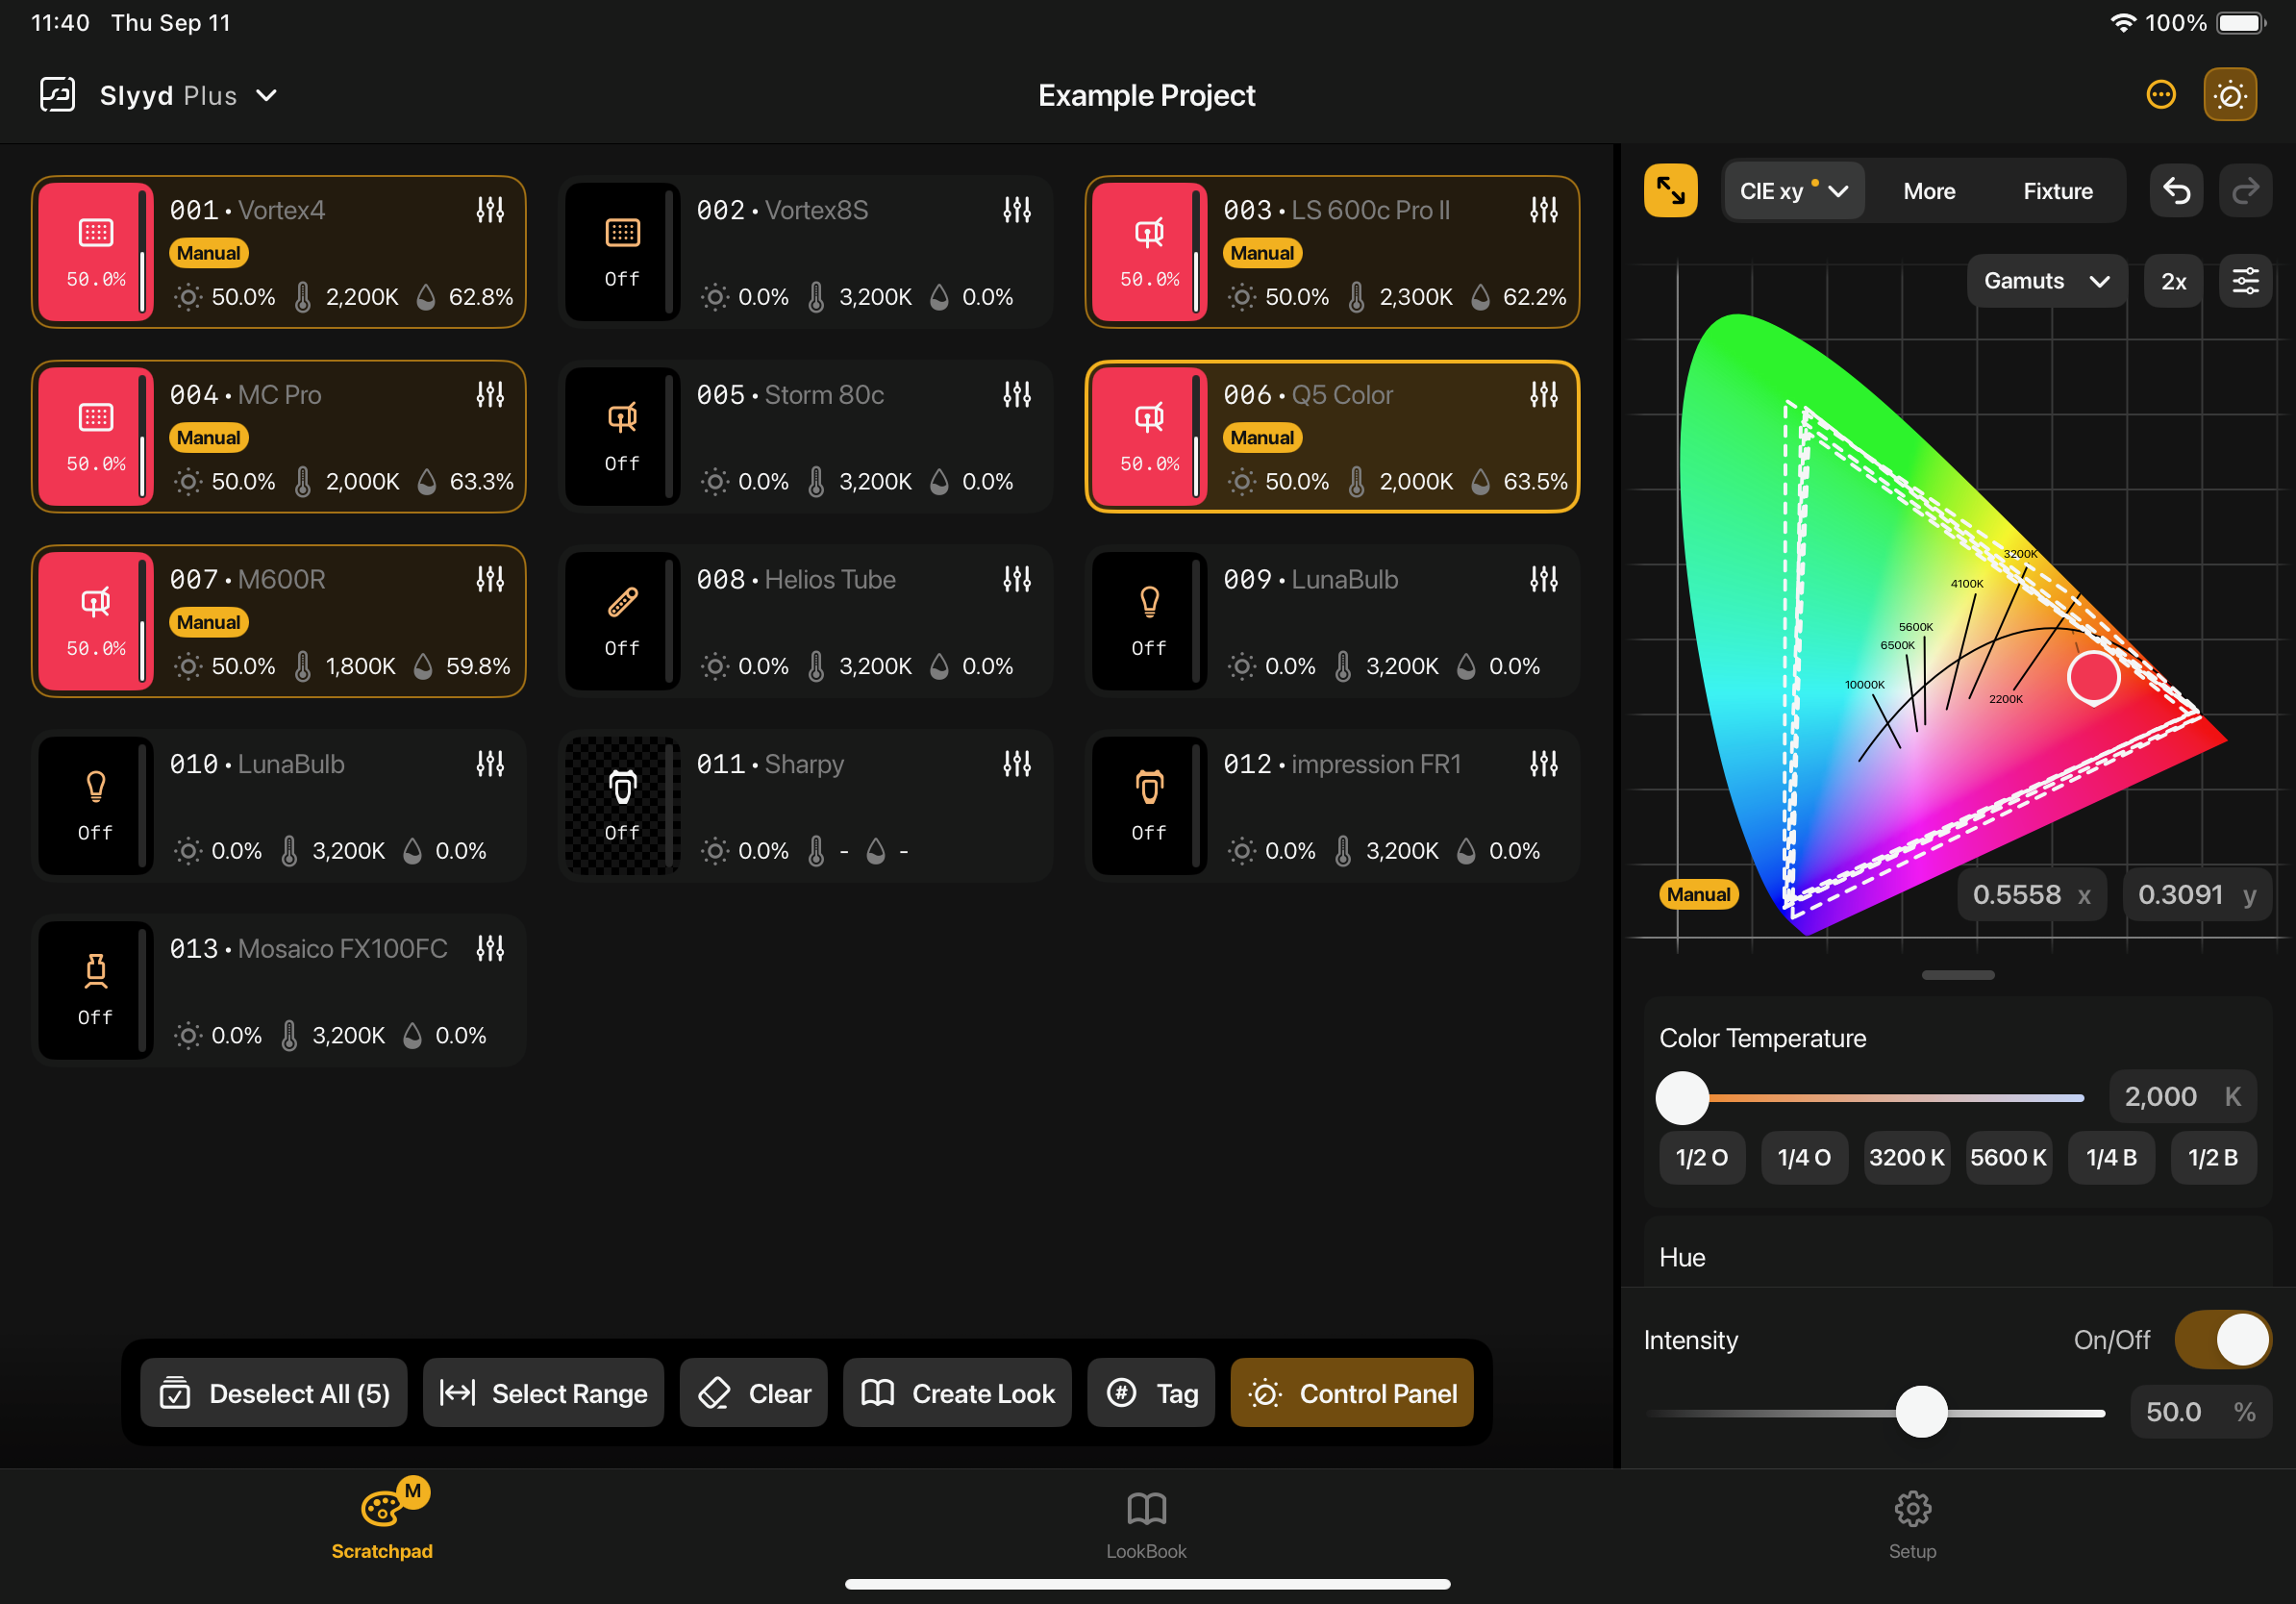Switch to the Fixture tab
Viewport: 2296px width, 1604px height.
tap(2057, 191)
